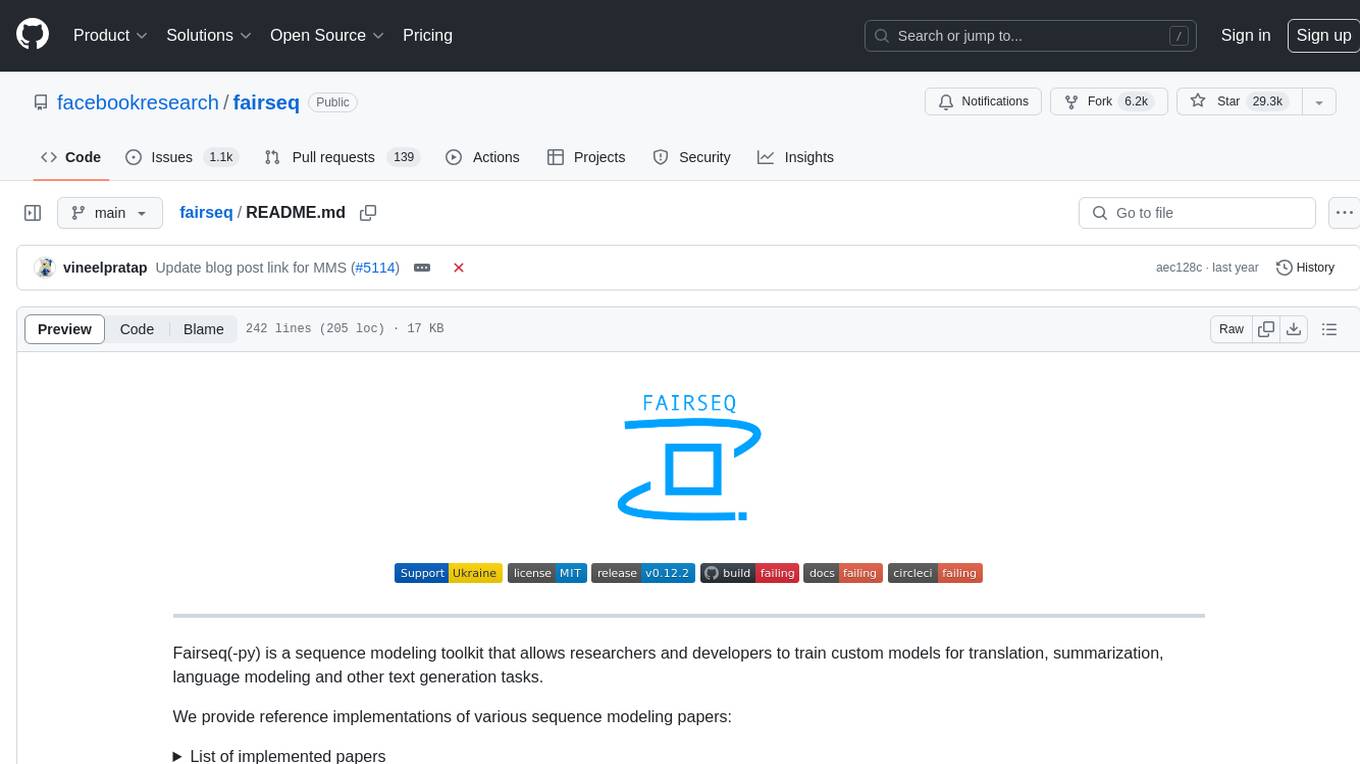Image resolution: width=1360 pixels, height=764 pixels.
Task: Open document outline icon
Action: (1329, 329)
